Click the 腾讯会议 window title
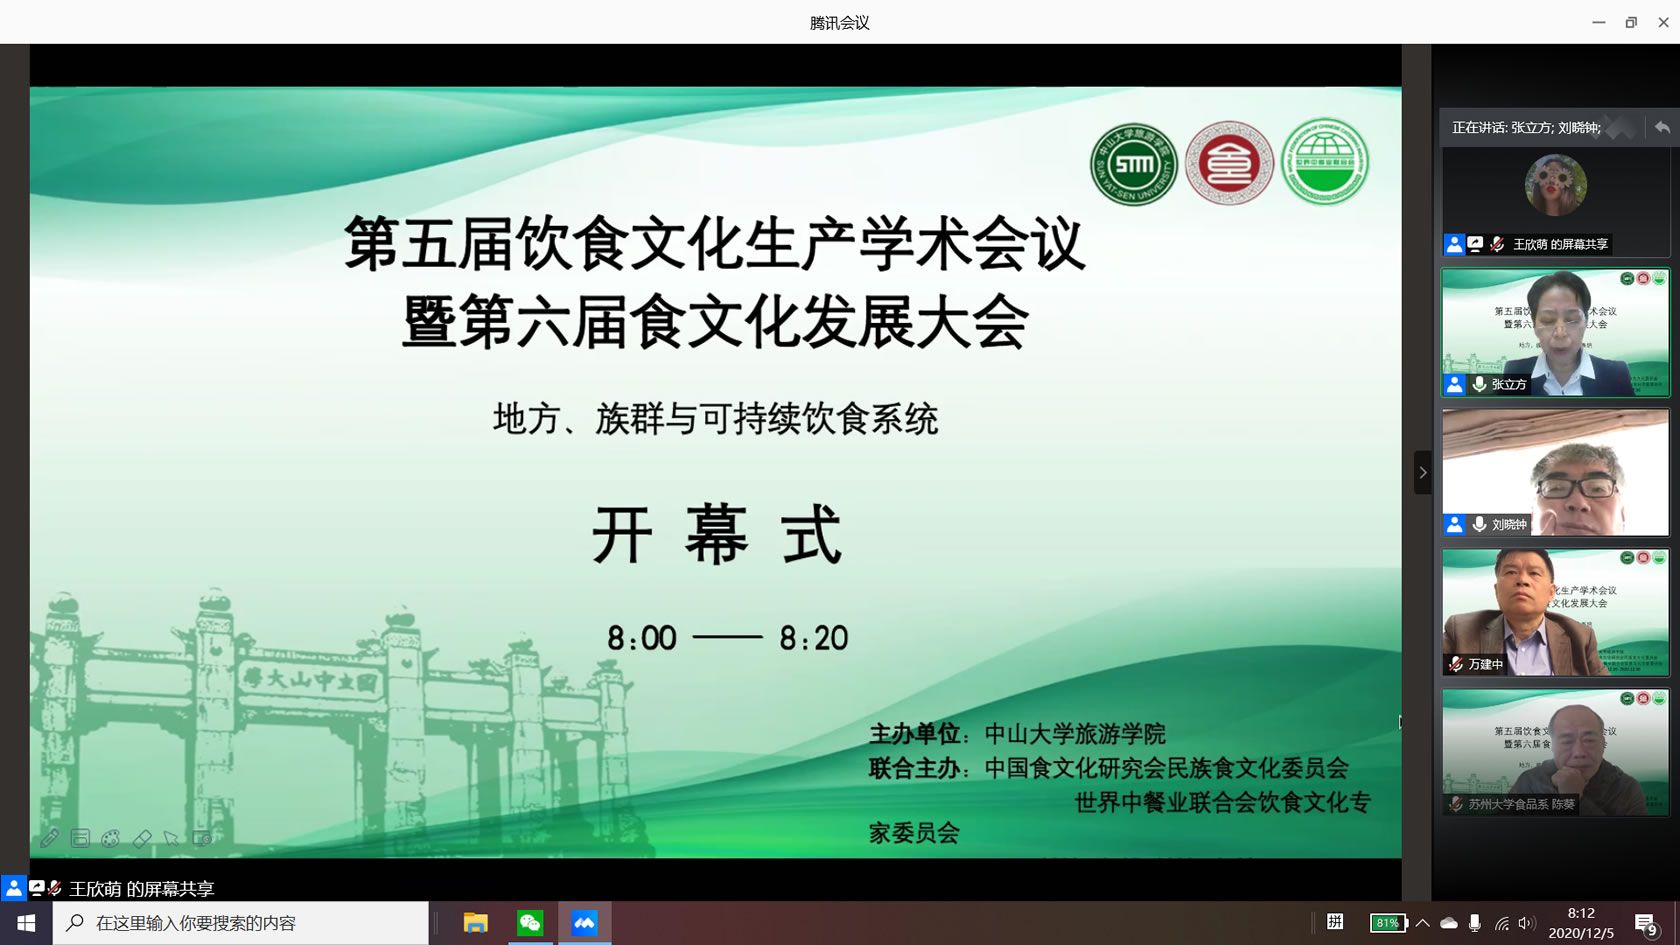 pos(839,22)
